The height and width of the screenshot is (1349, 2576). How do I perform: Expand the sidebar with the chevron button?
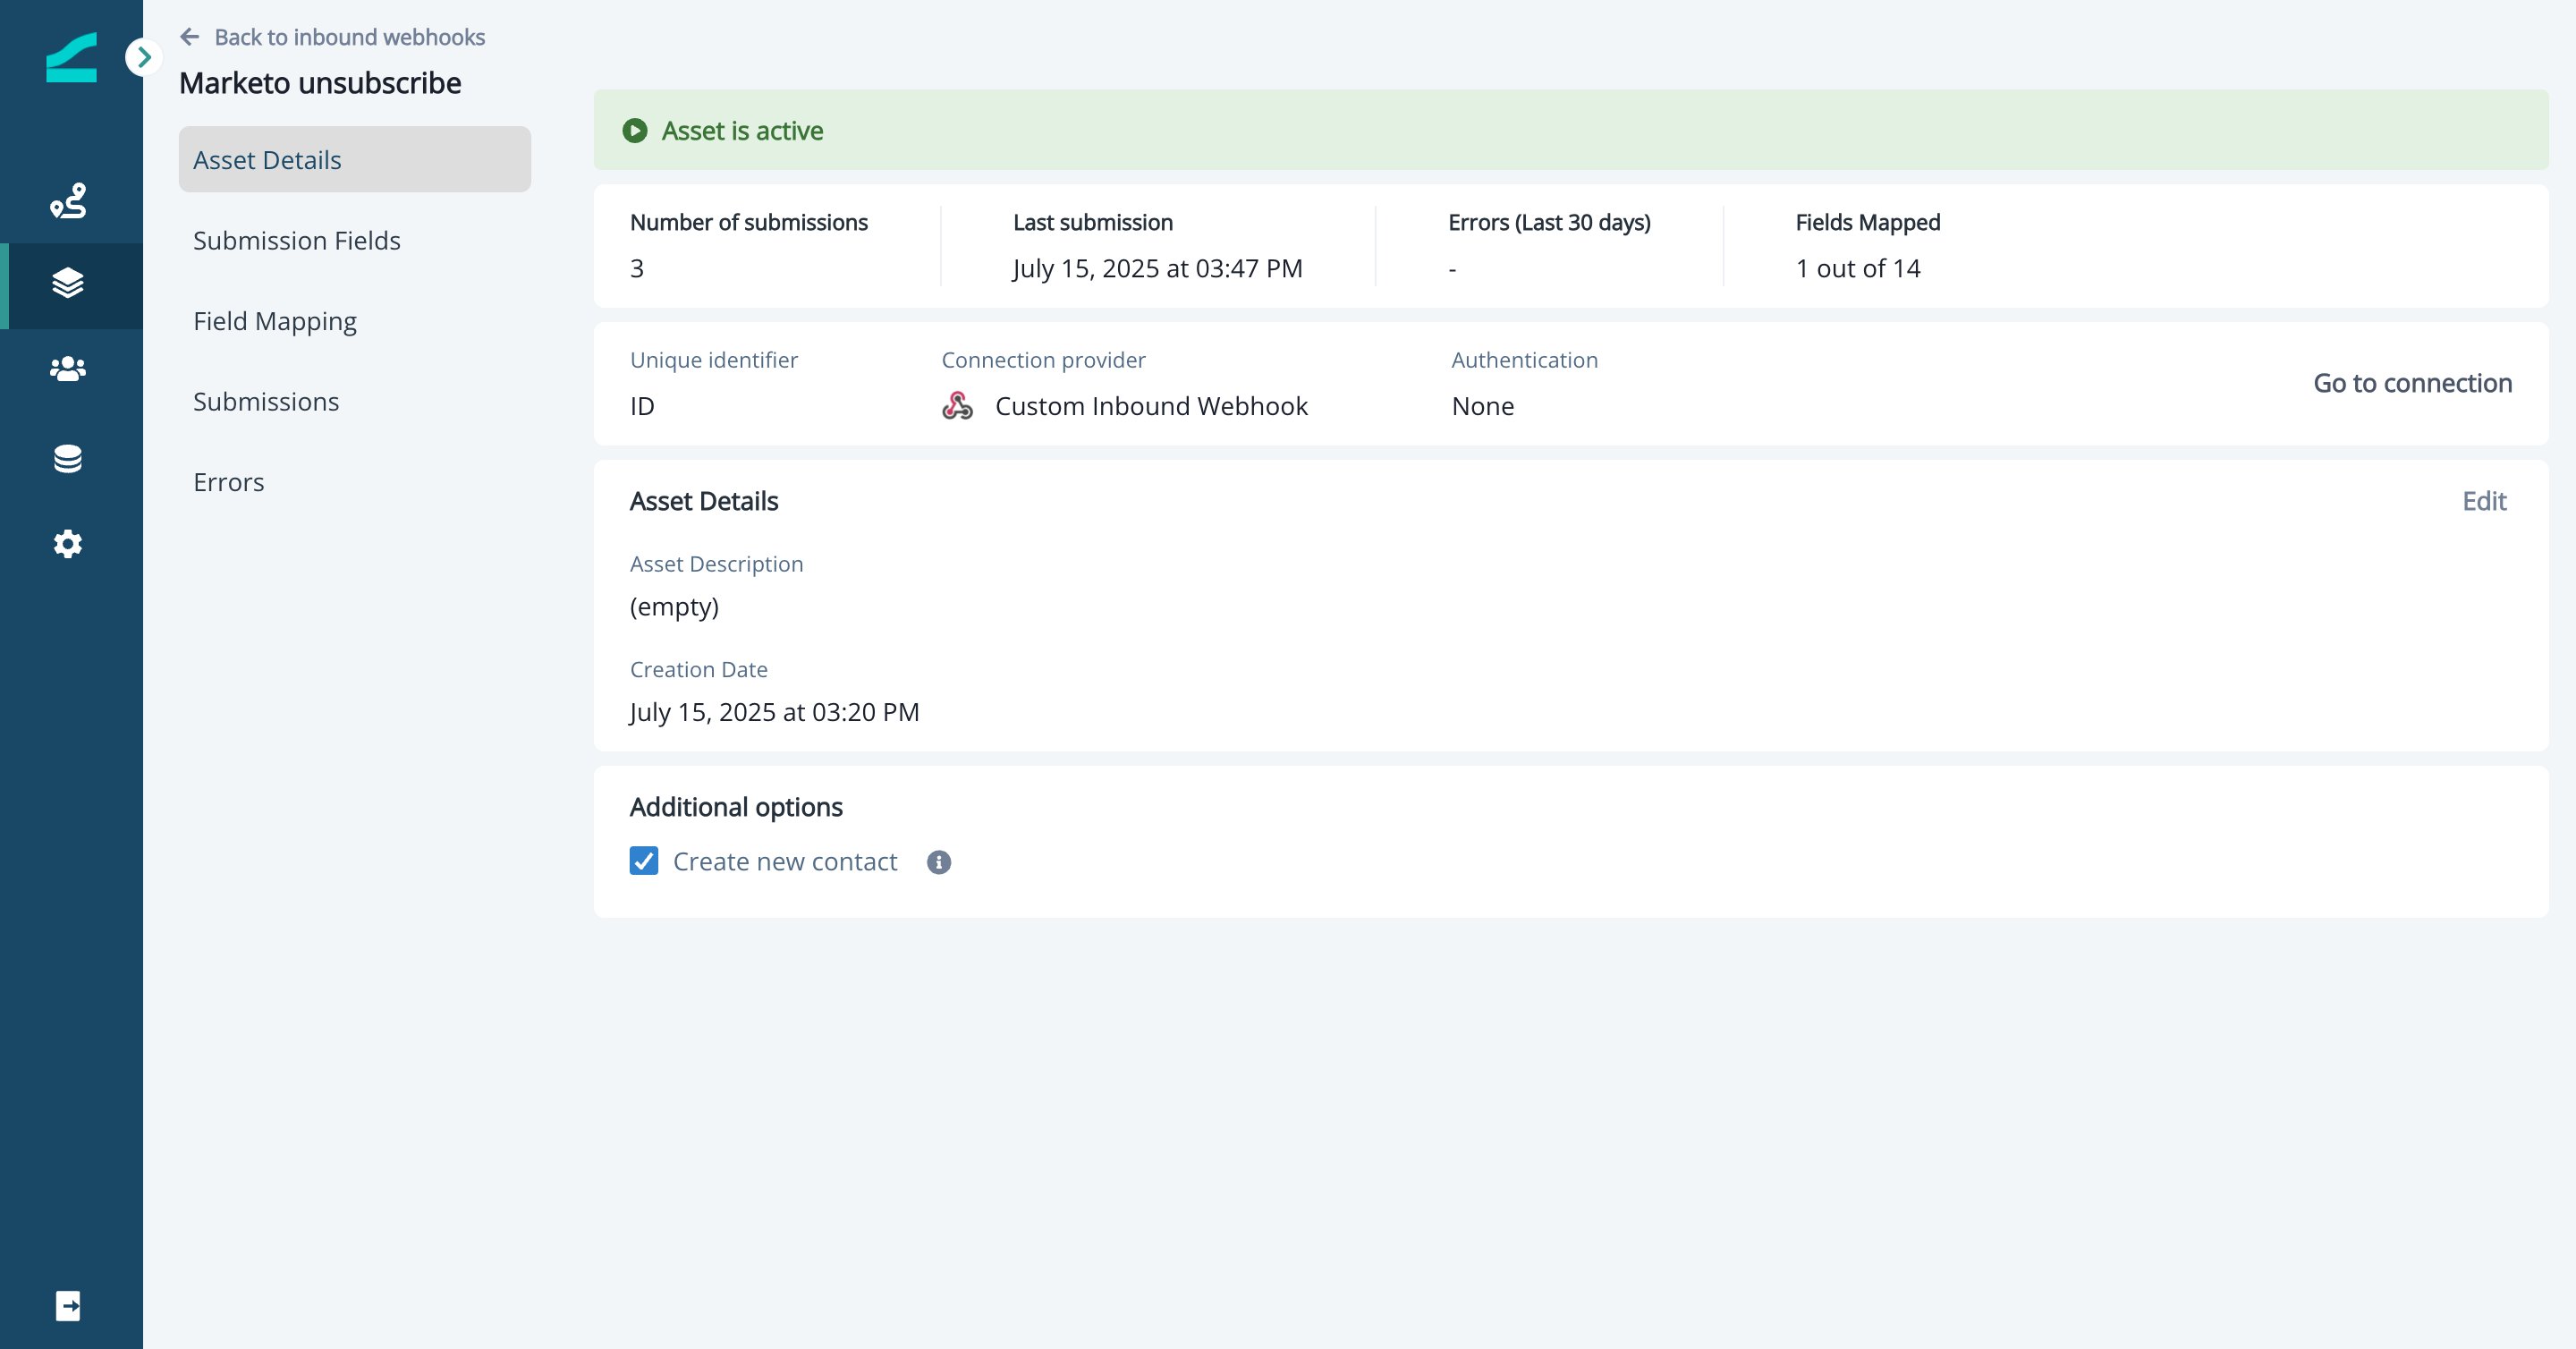(x=144, y=57)
